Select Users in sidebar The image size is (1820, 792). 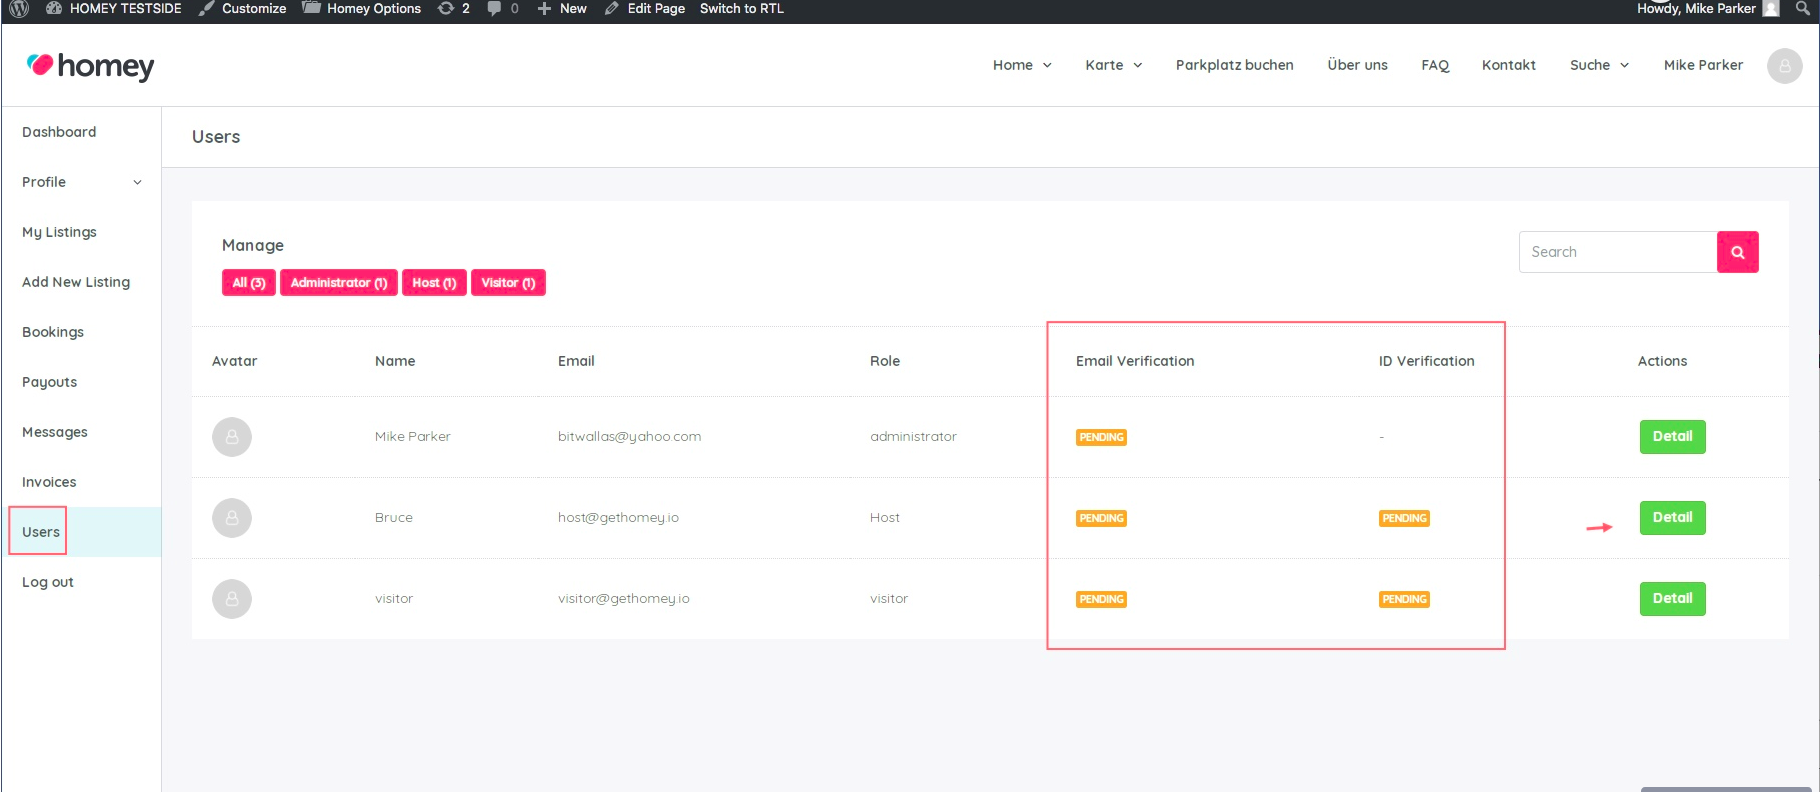(41, 532)
